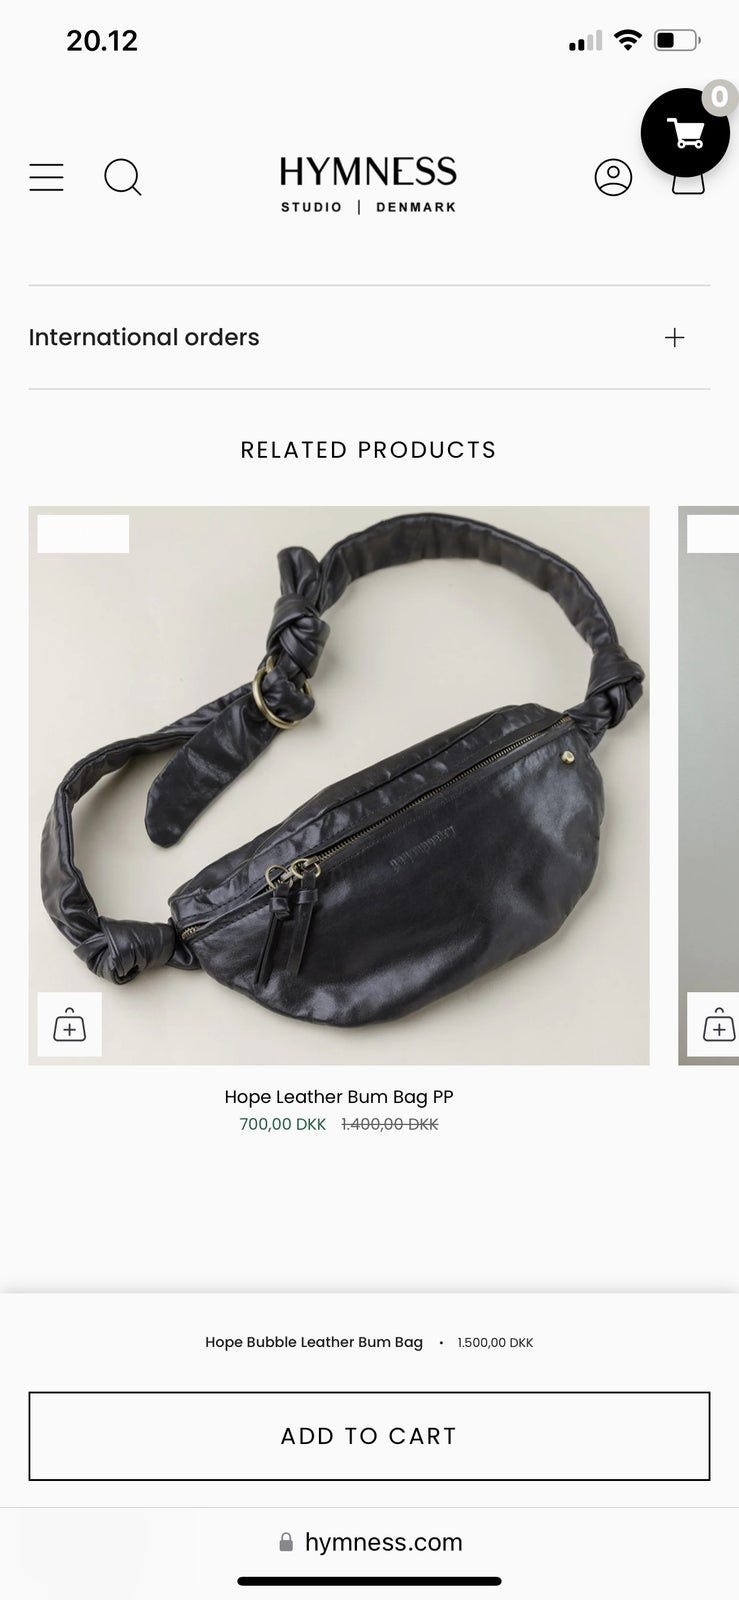Quick-add Hope Leather Bum Bag PP

click(x=70, y=1025)
